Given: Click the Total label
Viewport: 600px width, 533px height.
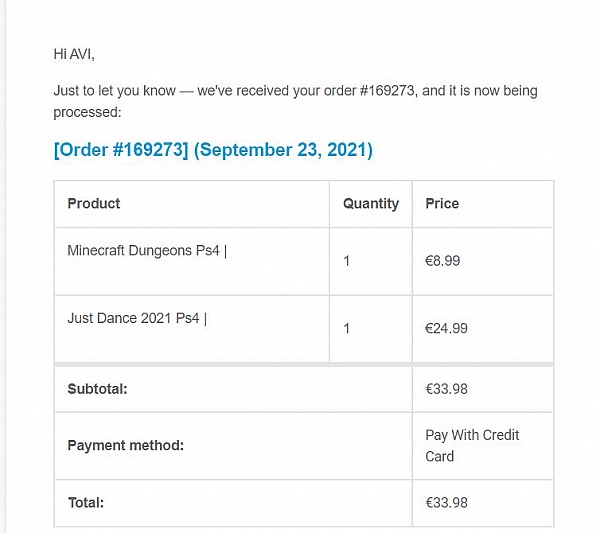Looking at the screenshot, I should [x=86, y=503].
